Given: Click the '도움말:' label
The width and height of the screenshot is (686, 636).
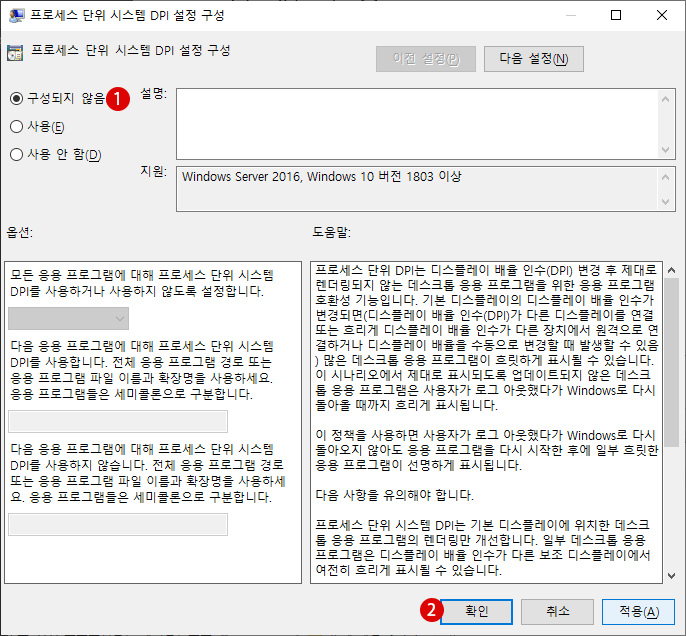Looking at the screenshot, I should coord(331,232).
